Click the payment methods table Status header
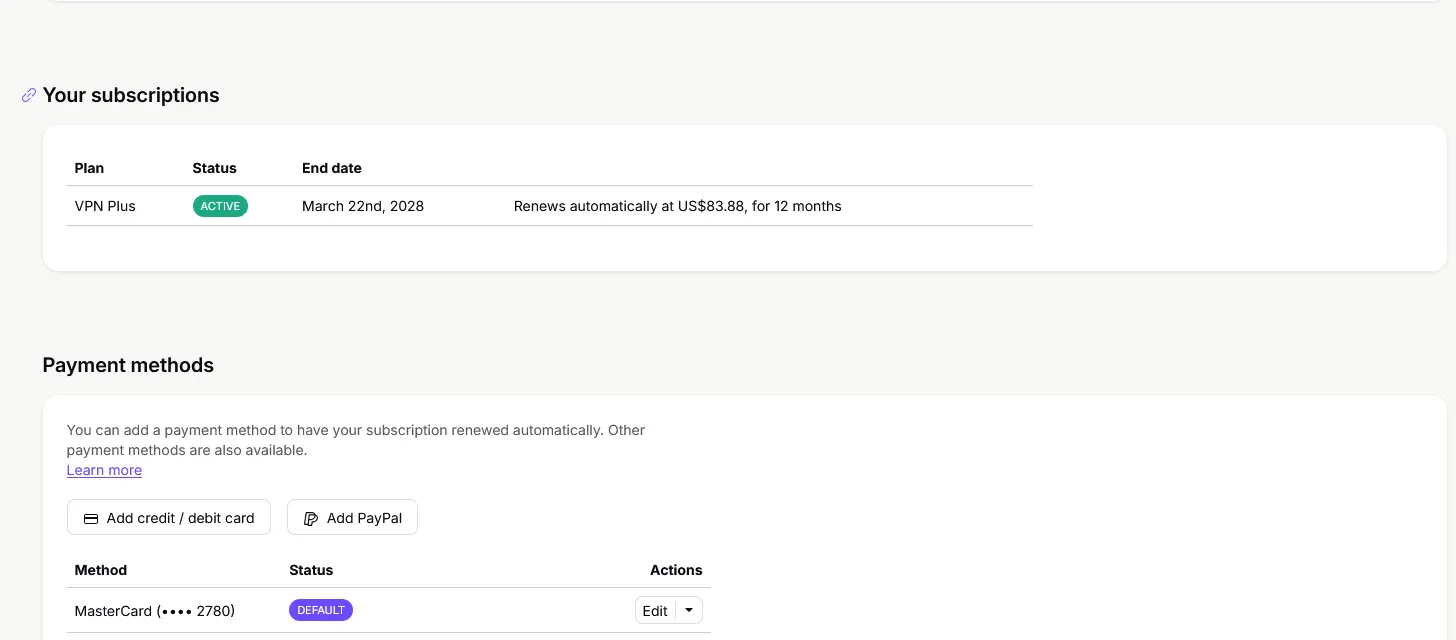 311,570
